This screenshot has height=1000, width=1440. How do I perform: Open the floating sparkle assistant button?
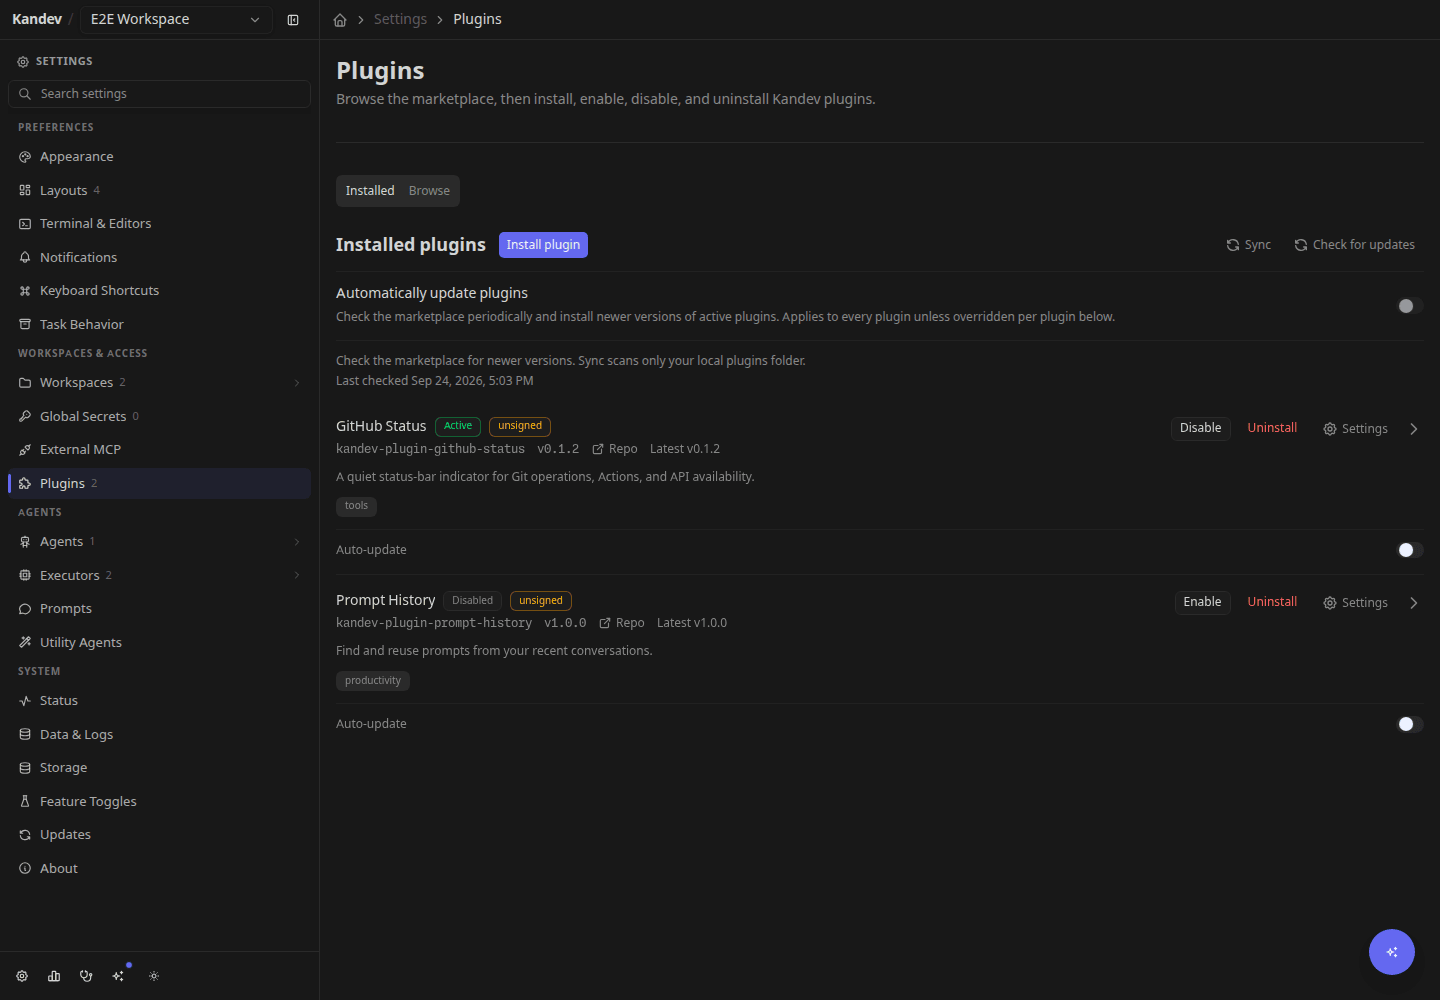tap(1392, 952)
